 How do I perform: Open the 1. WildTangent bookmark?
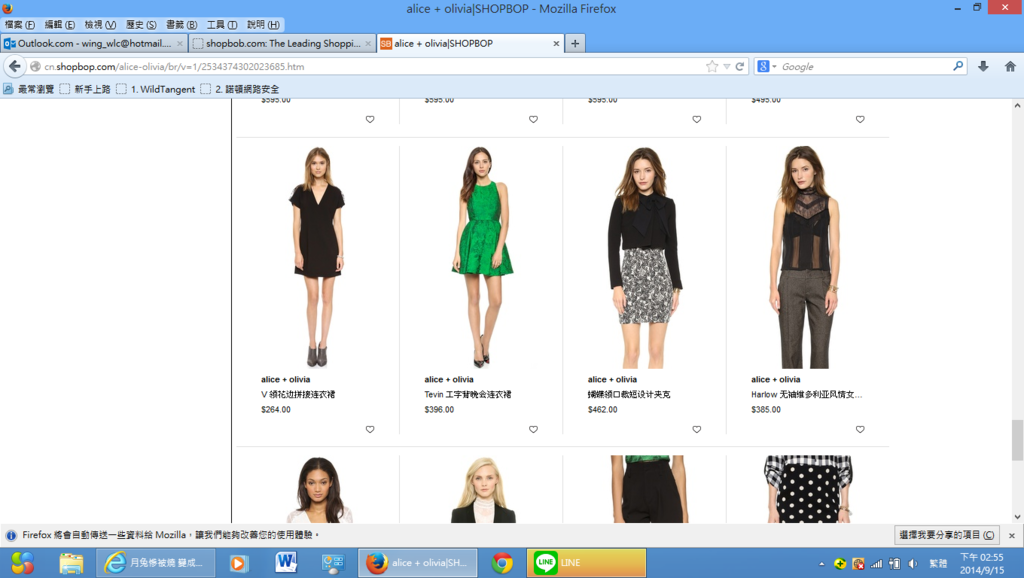click(x=155, y=89)
